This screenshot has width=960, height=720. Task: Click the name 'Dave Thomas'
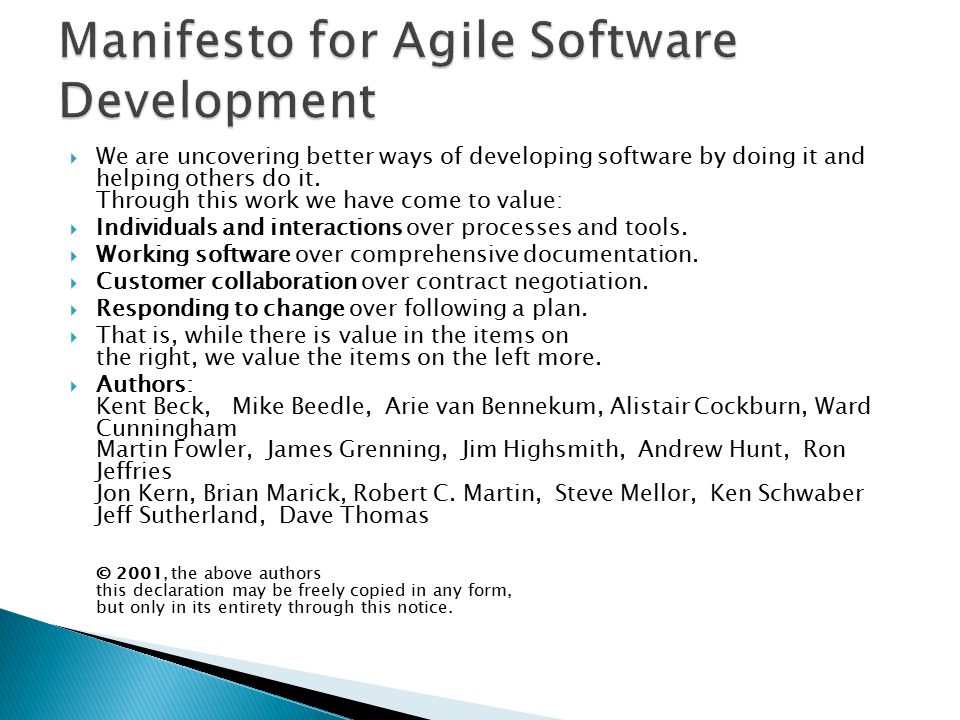click(x=354, y=516)
